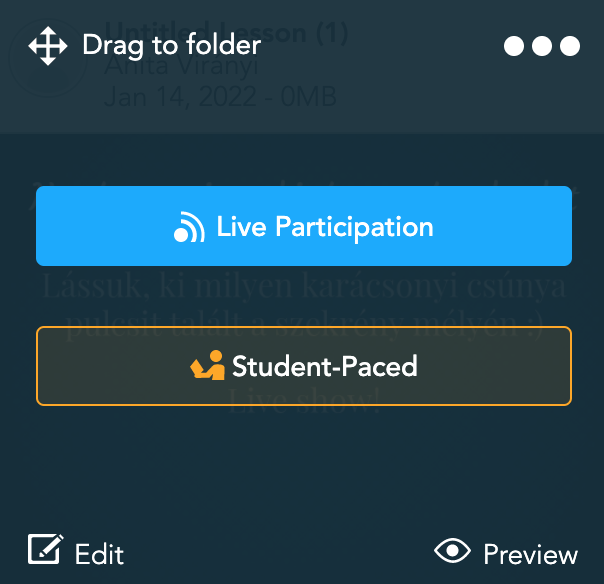Click the middle dot of the ellipsis
This screenshot has width=604, height=584.
(x=542, y=46)
